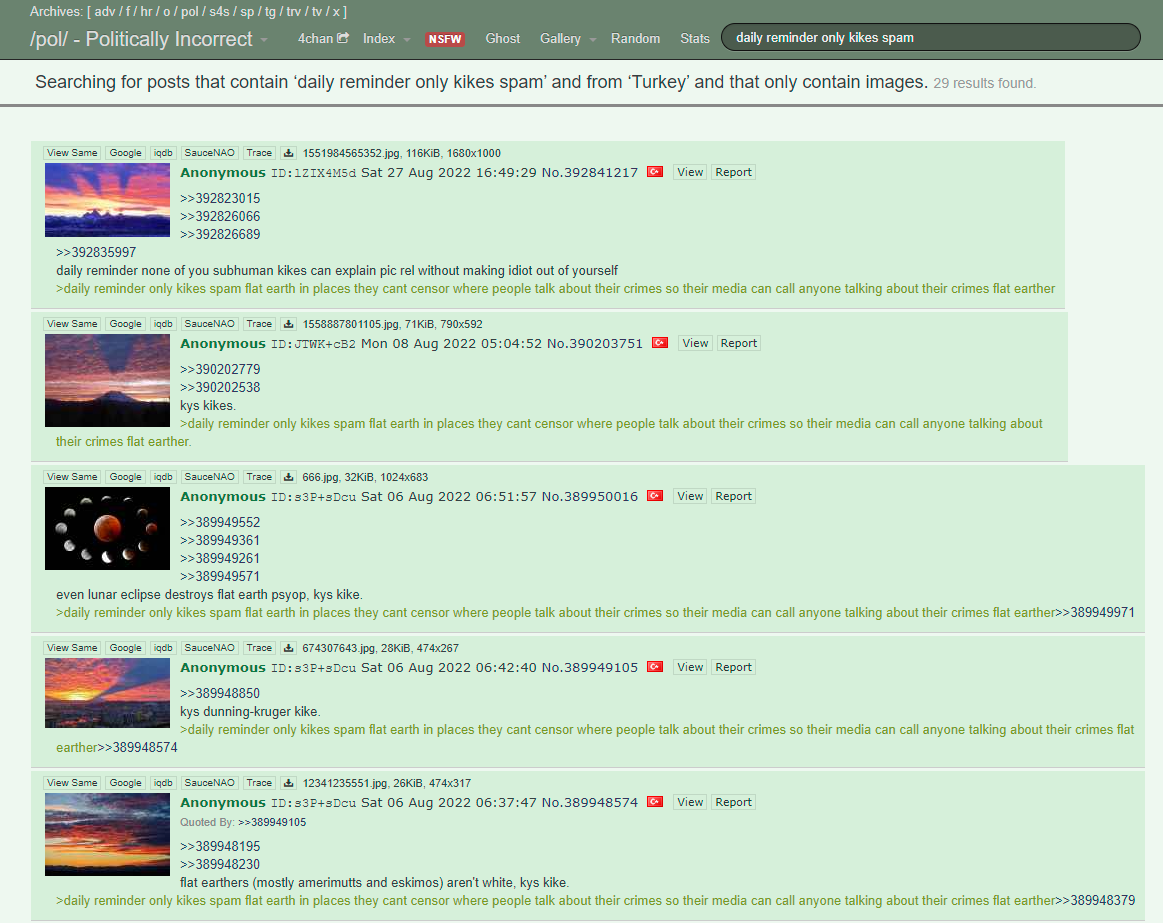Viewport: 1163px width, 923px height.
Task: Click View on post No.389949105
Action: [x=690, y=667]
